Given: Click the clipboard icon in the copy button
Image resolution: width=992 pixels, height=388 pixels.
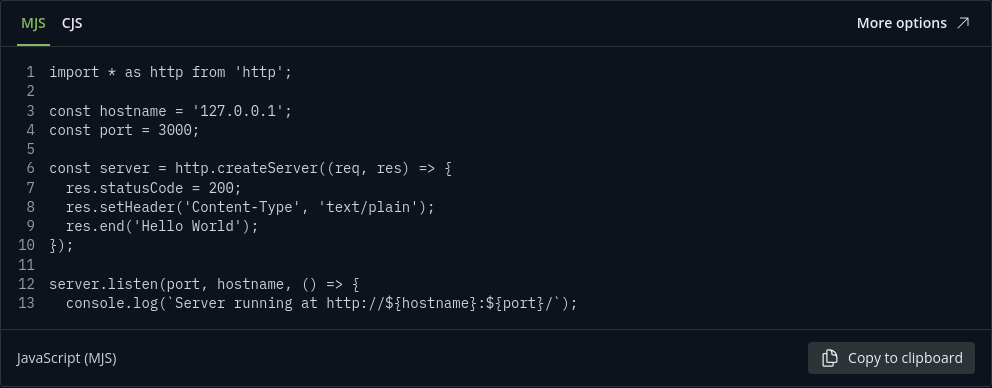Looking at the screenshot, I should tap(829, 358).
